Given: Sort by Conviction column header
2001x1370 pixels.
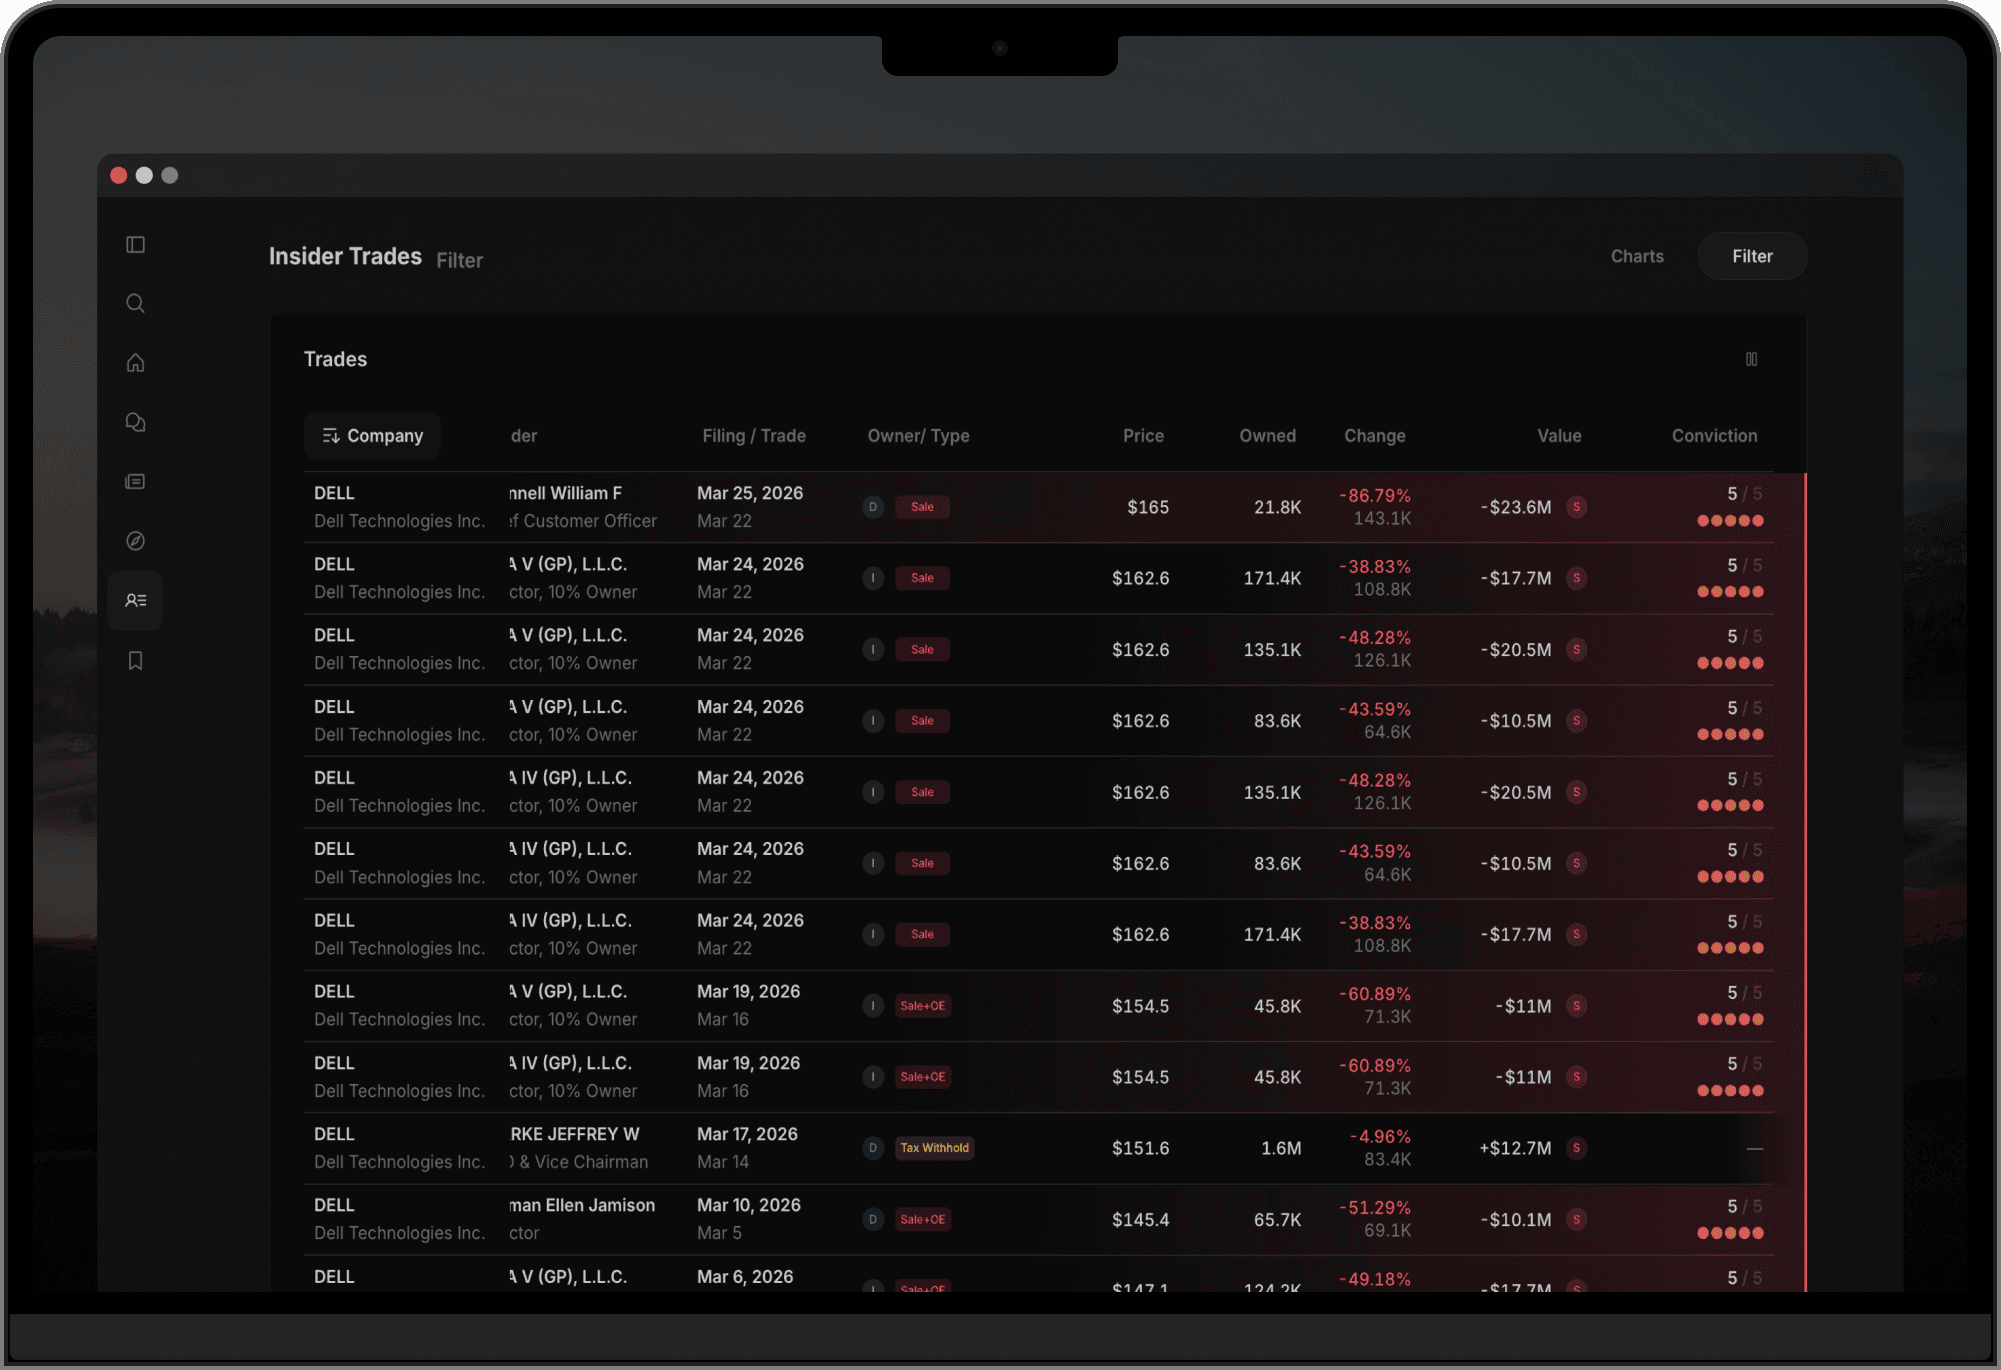Looking at the screenshot, I should [1714, 436].
